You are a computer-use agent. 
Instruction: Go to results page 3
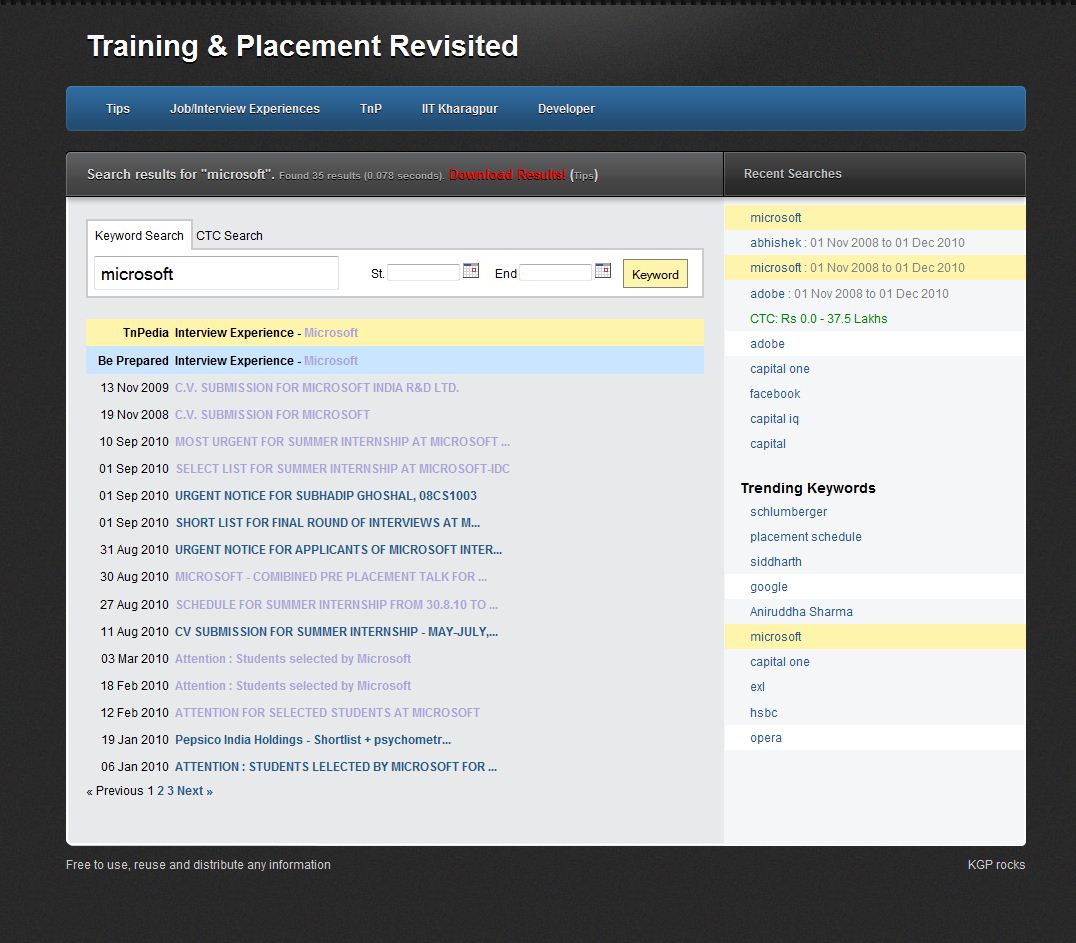[170, 791]
